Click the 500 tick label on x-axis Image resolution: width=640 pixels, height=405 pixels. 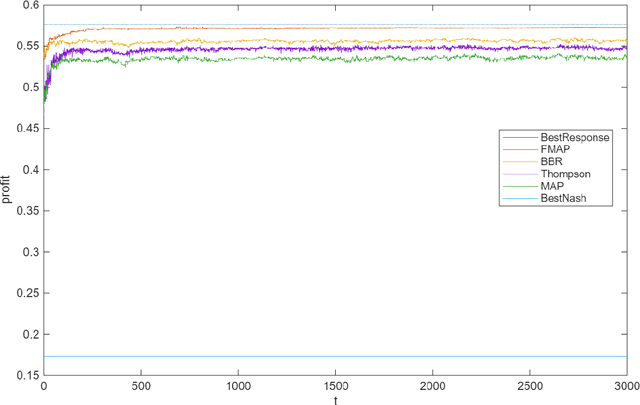click(141, 386)
